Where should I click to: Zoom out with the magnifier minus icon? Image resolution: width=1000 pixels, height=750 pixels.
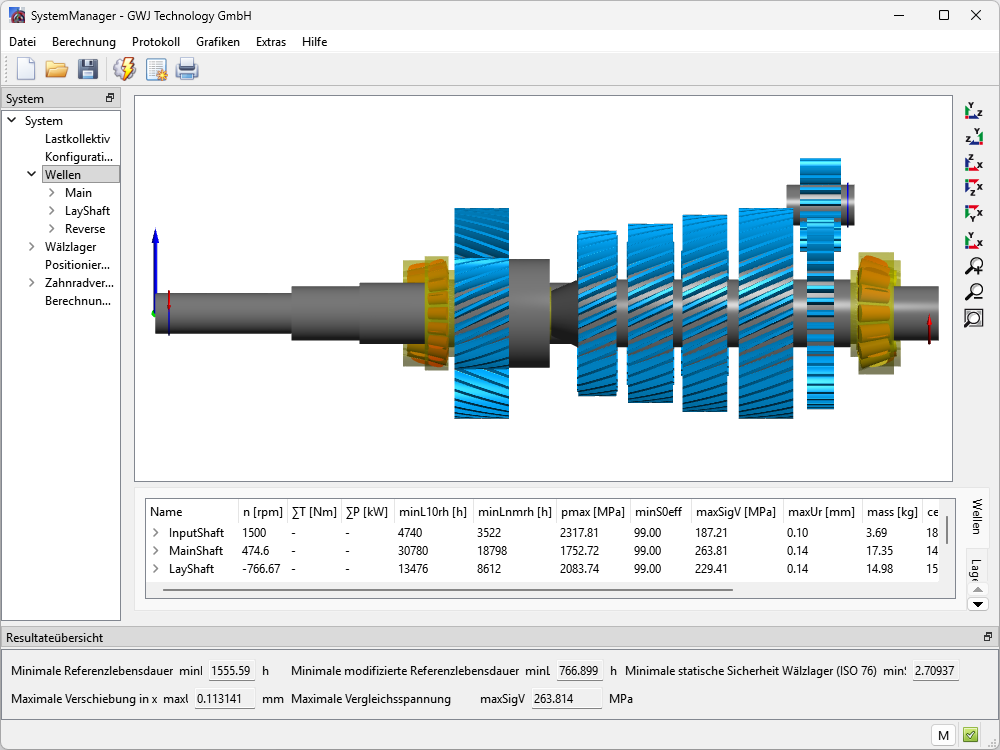point(973,292)
